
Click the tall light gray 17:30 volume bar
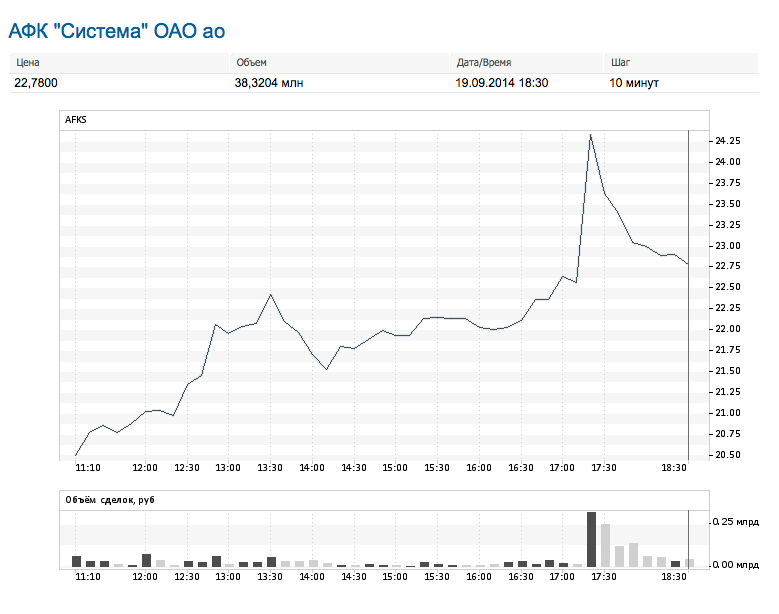pyautogui.click(x=605, y=545)
